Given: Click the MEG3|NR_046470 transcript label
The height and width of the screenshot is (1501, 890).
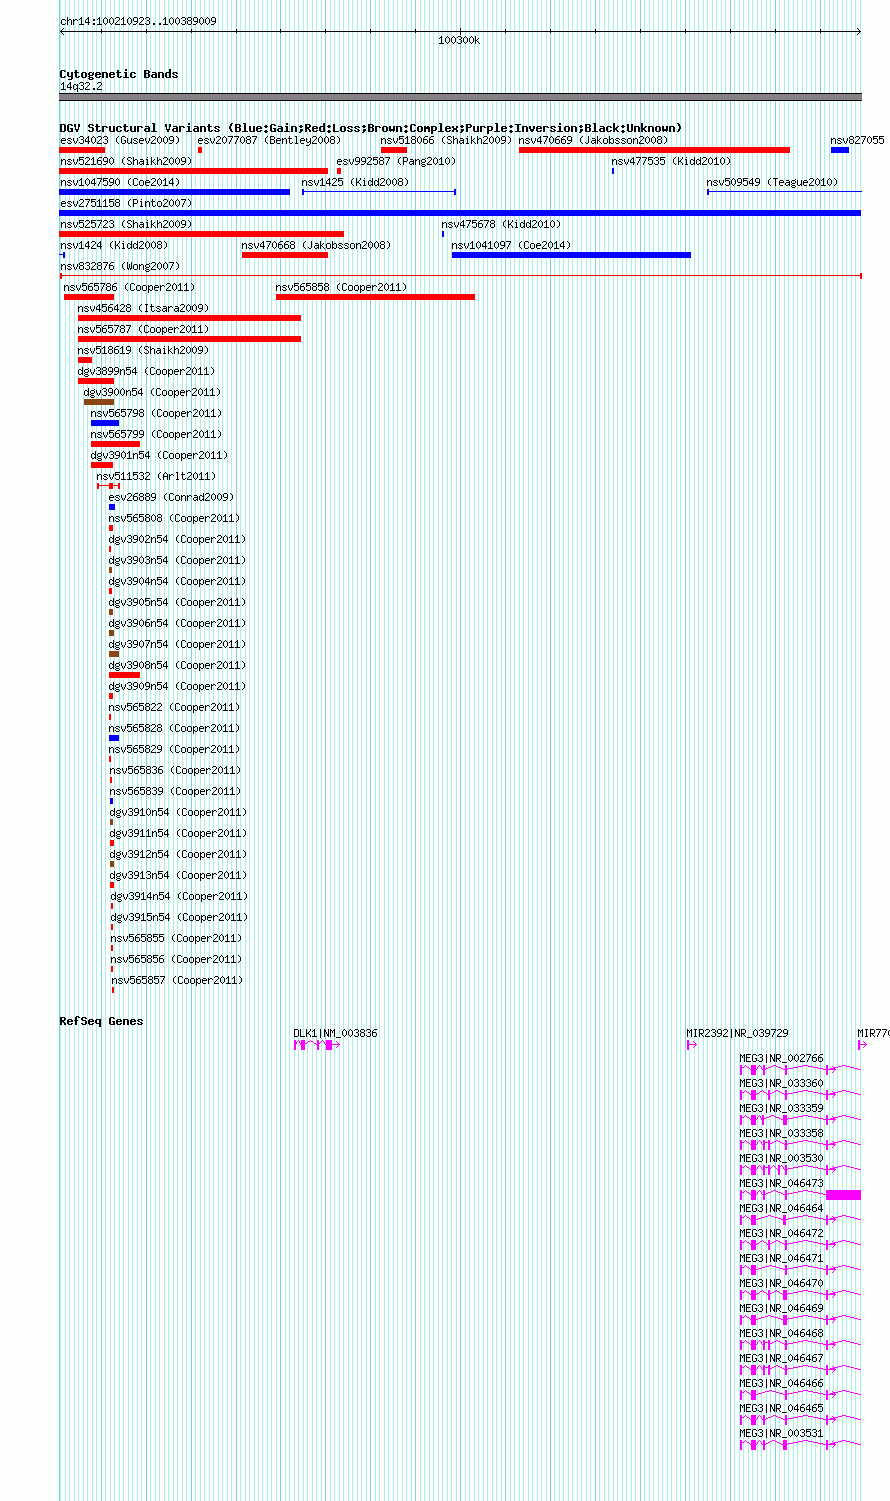Looking at the screenshot, I should 782,1283.
